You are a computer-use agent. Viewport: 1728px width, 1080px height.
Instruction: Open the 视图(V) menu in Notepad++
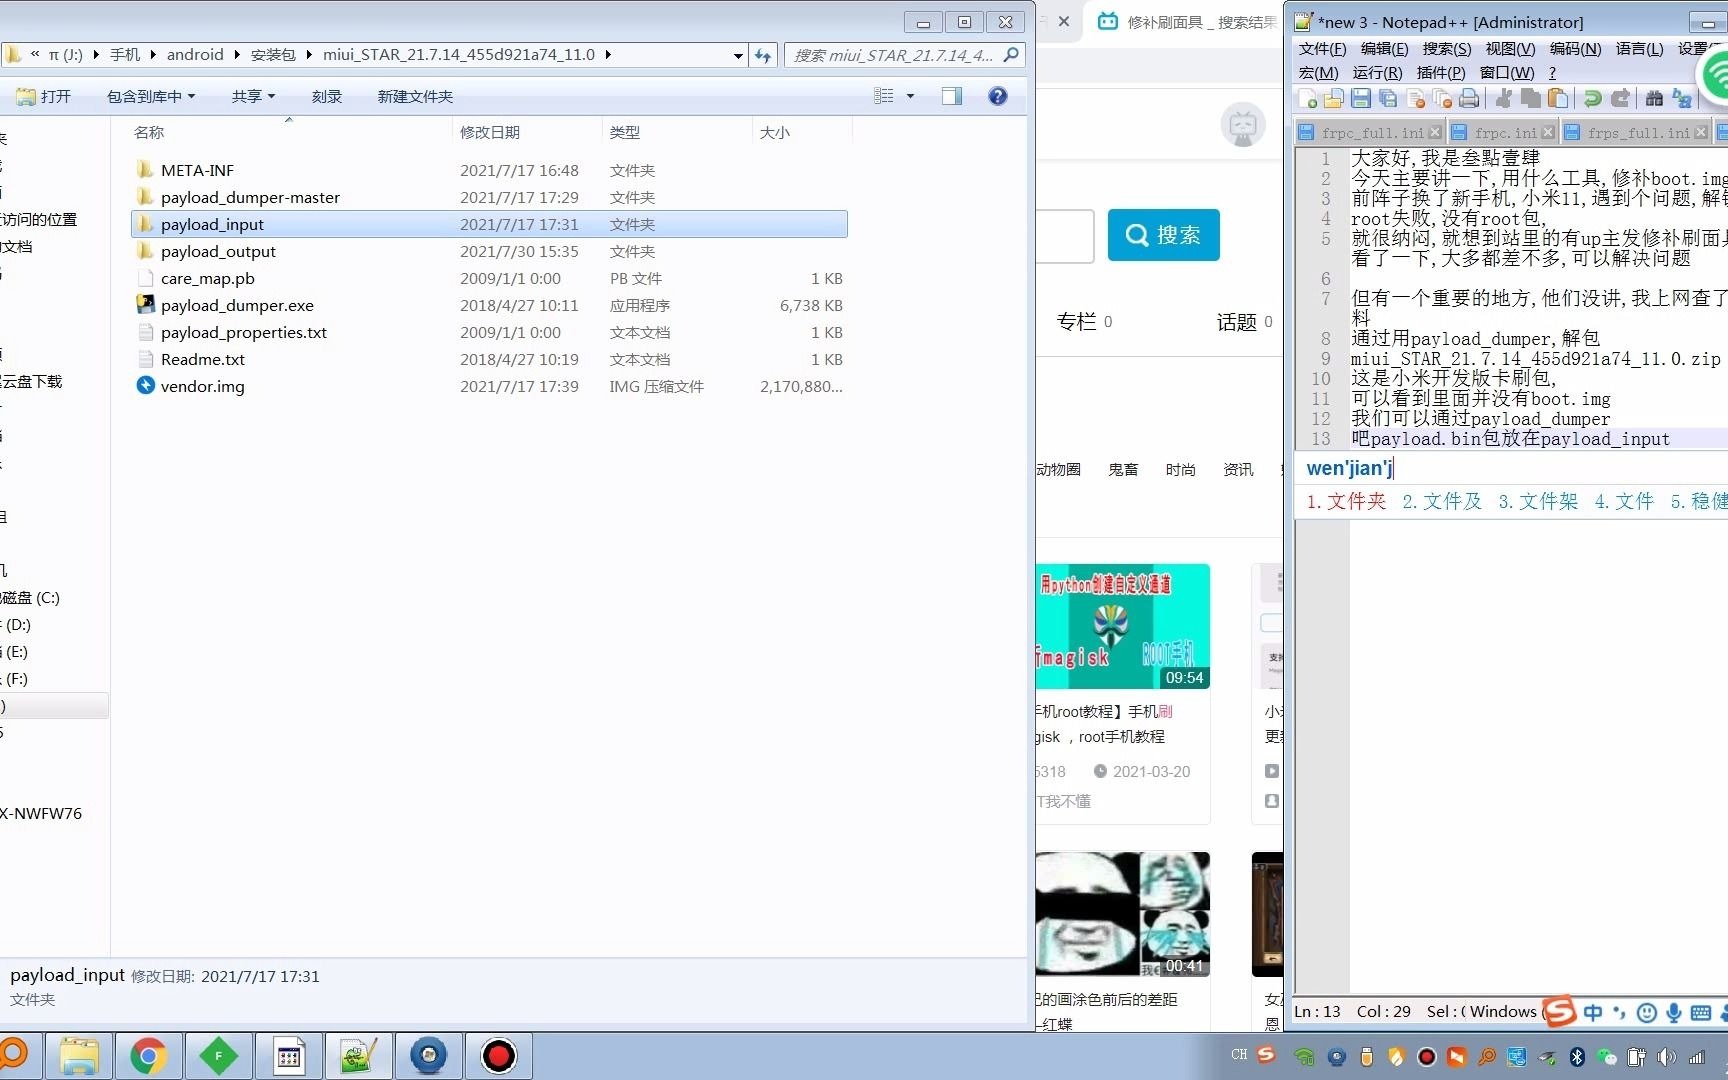[1510, 48]
